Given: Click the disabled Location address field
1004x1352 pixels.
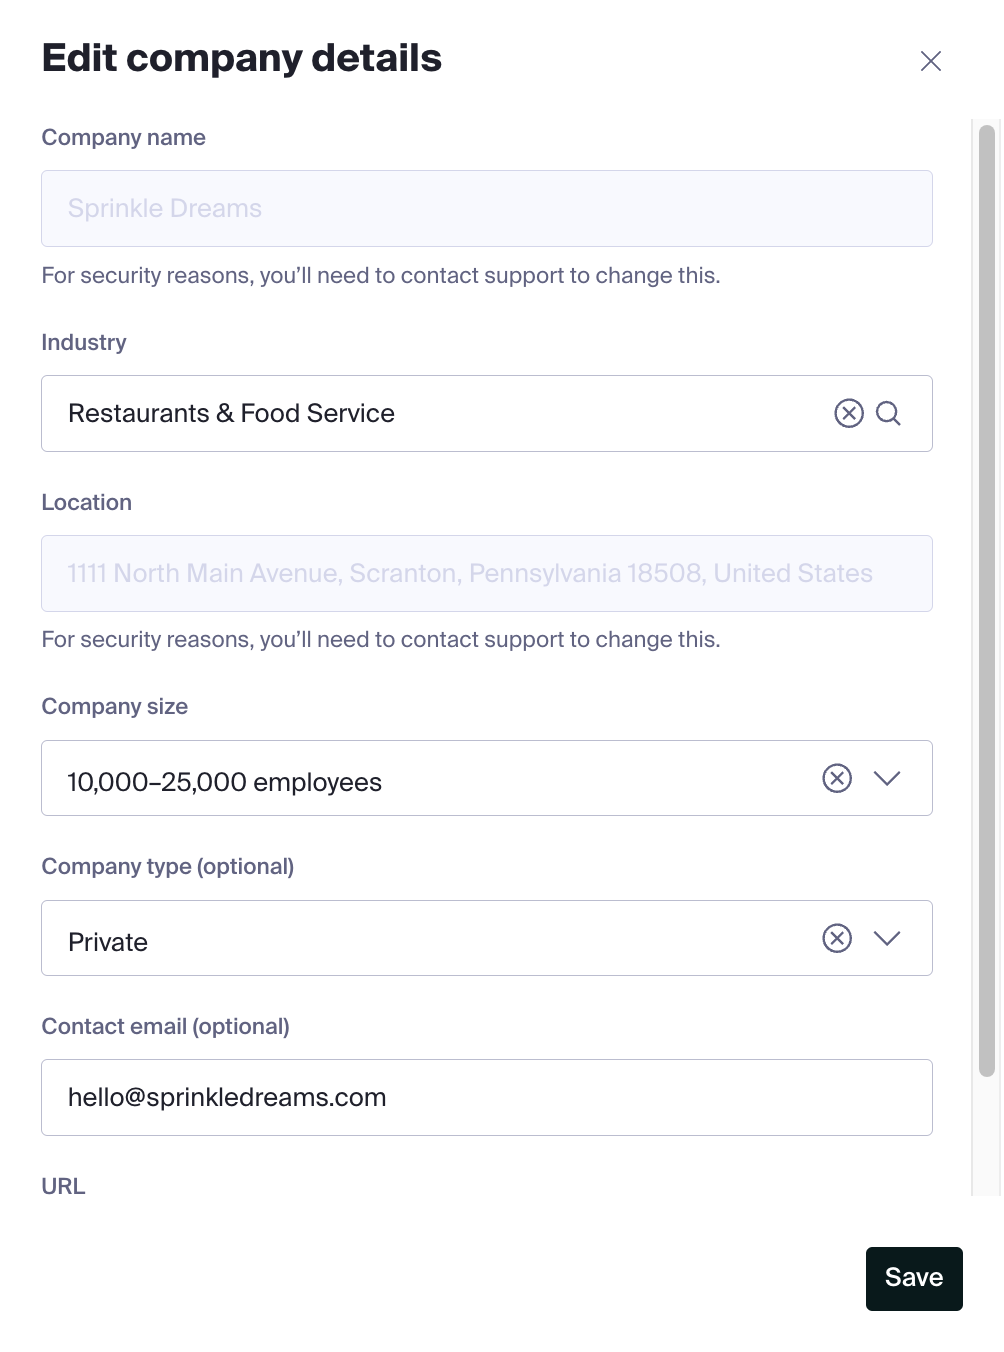Looking at the screenshot, I should [487, 573].
